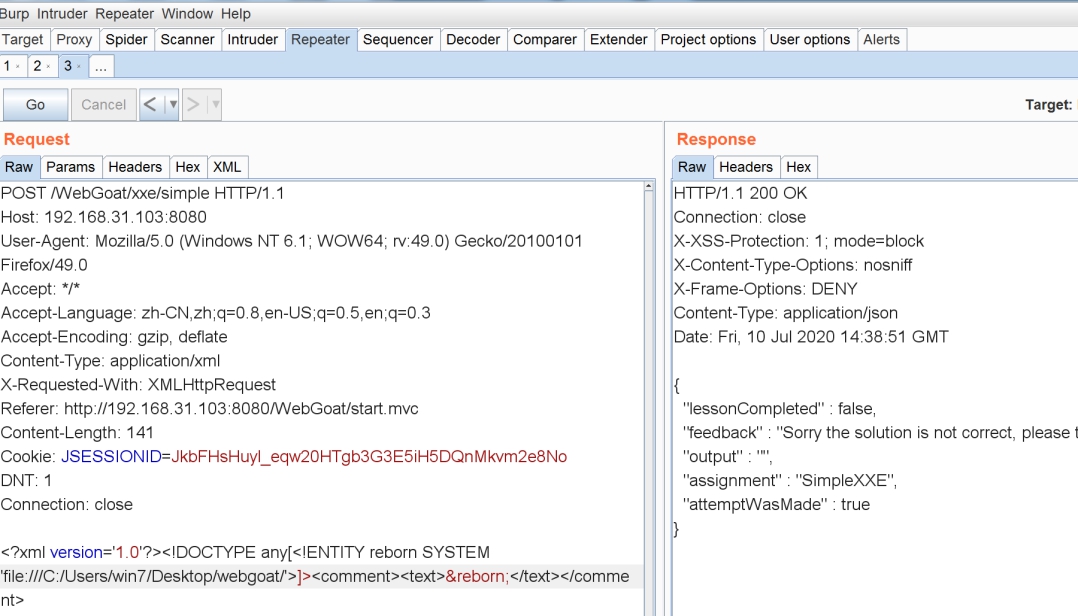
Task: Click the '"feedback"' response line
Action: [880, 432]
